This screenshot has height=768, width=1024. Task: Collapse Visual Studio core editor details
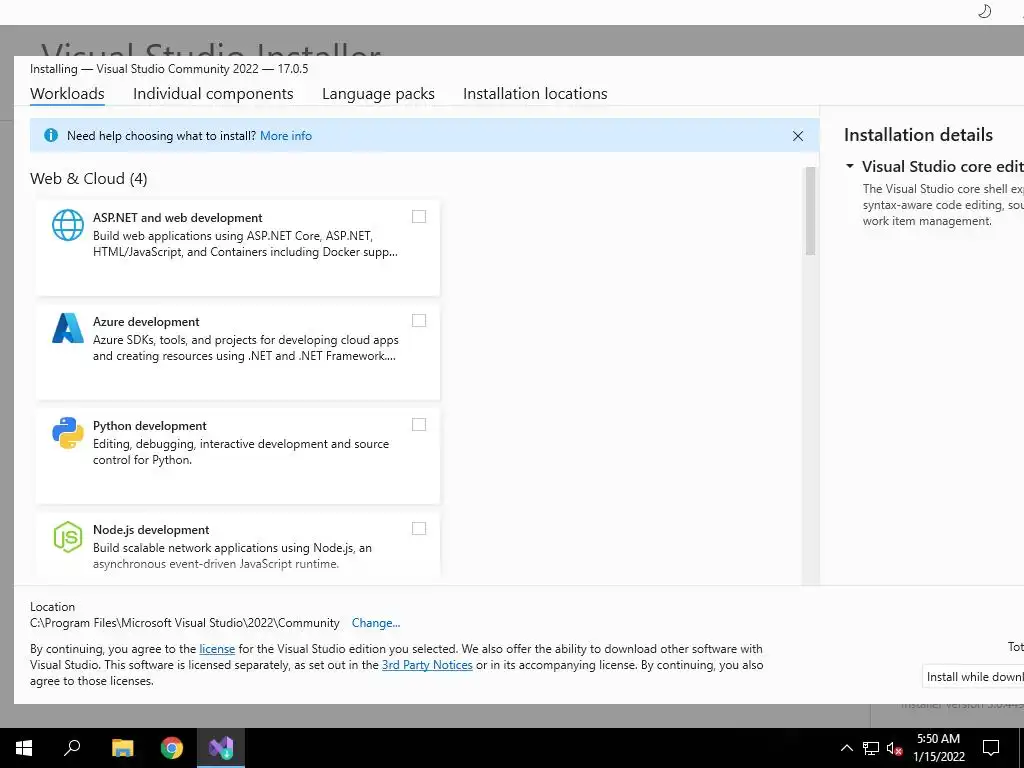point(850,166)
